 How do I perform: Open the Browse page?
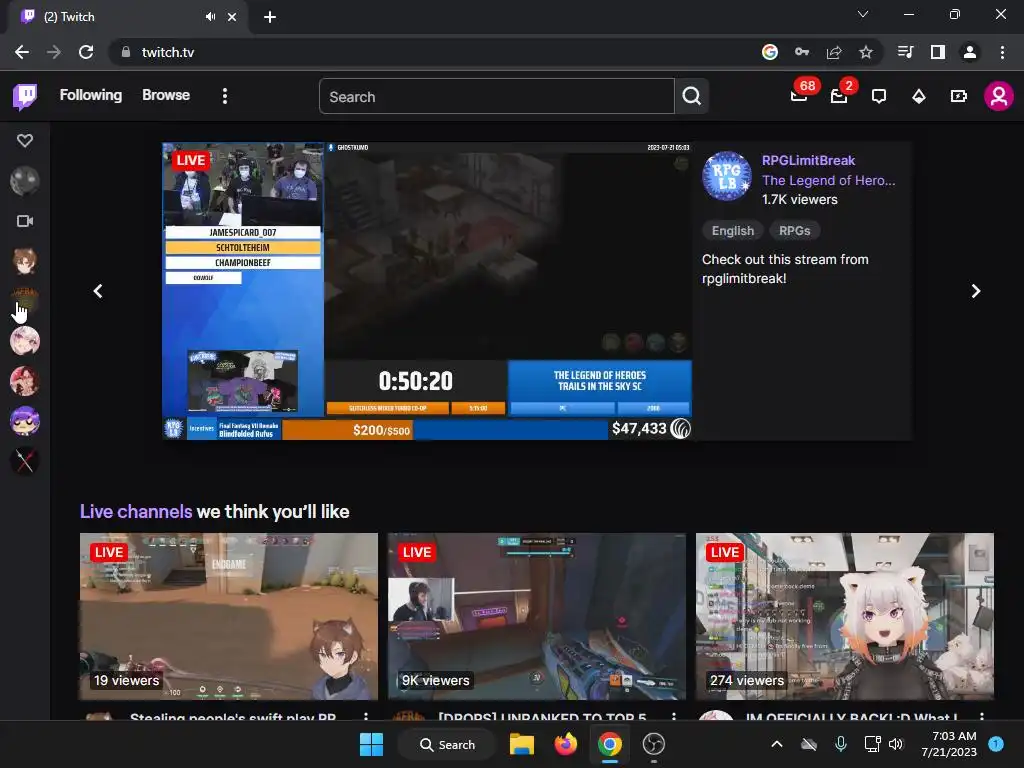coord(166,95)
